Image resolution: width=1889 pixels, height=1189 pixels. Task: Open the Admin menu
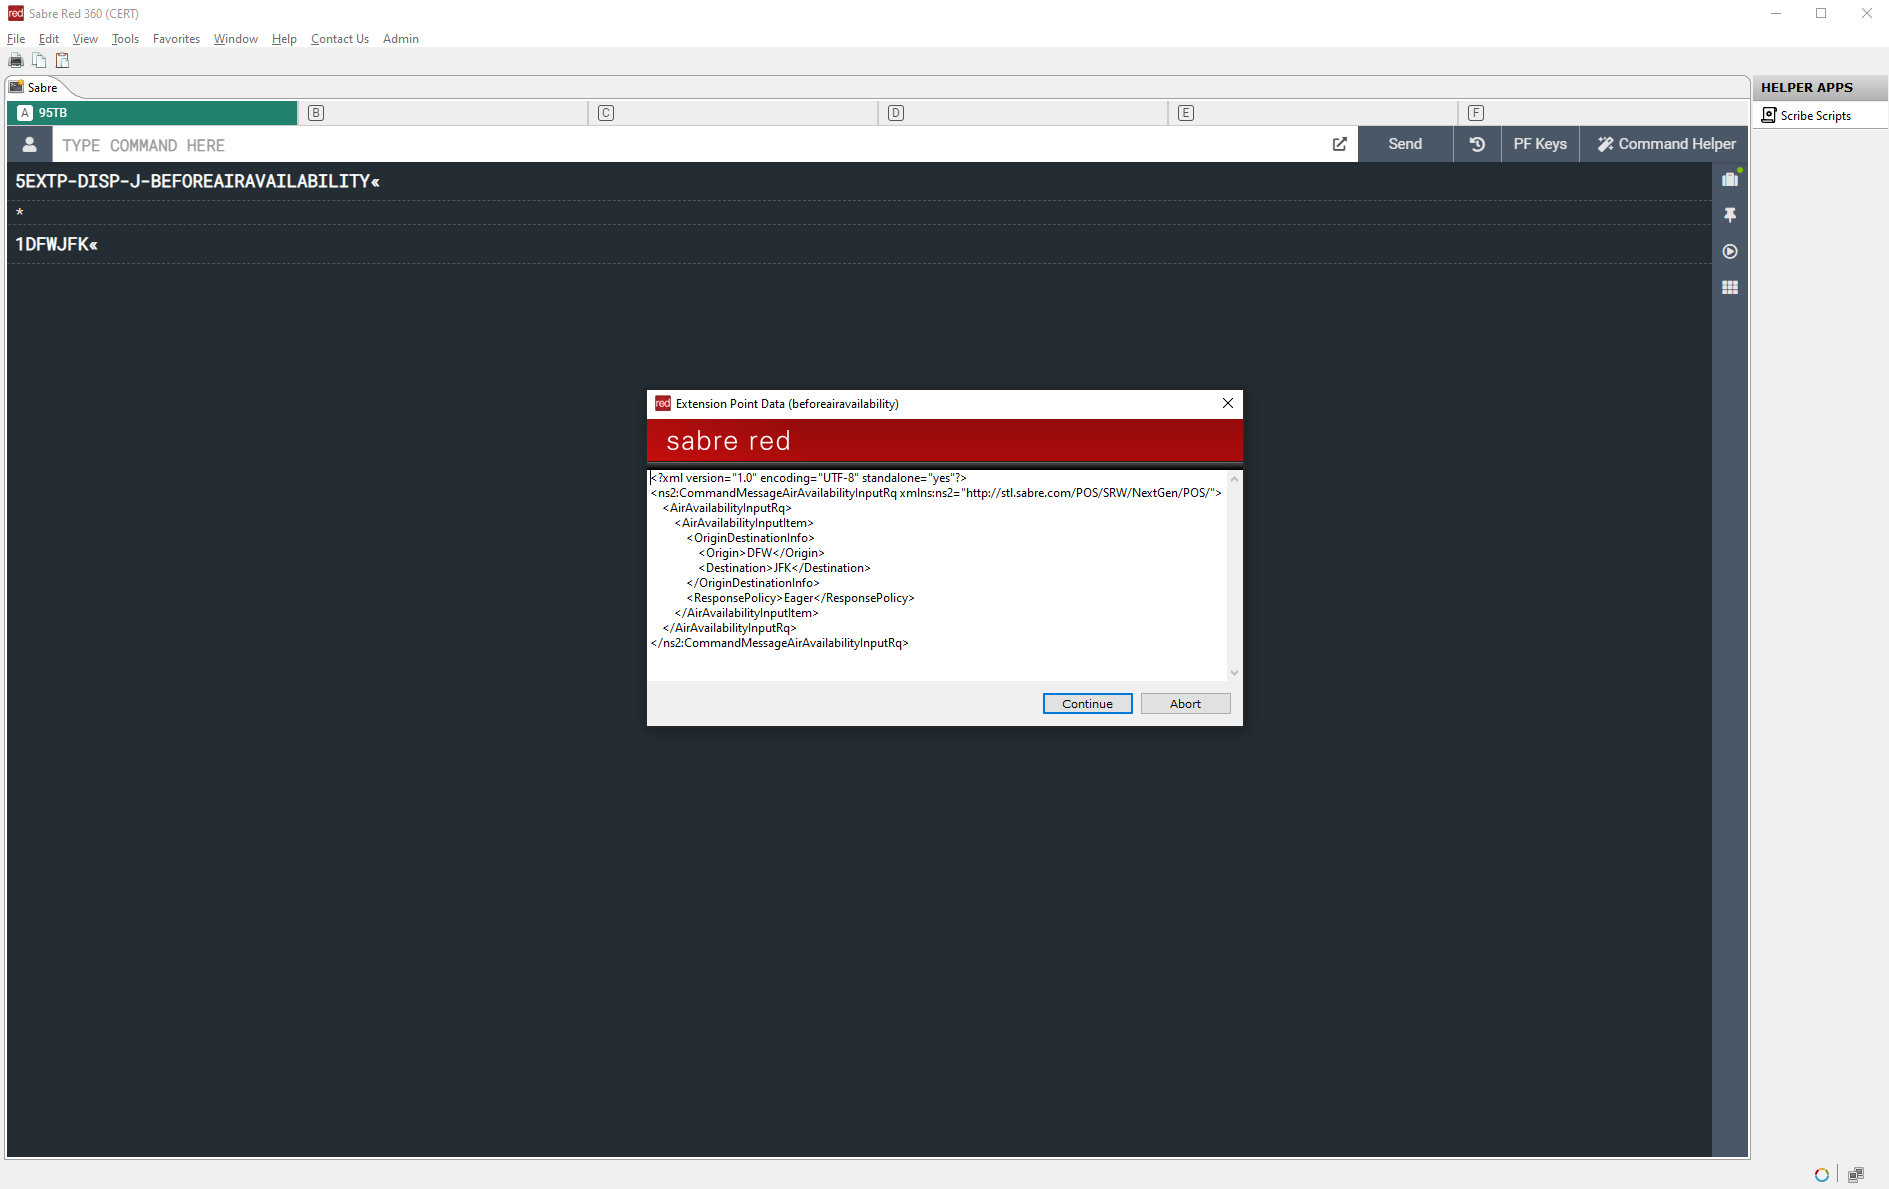coord(400,39)
